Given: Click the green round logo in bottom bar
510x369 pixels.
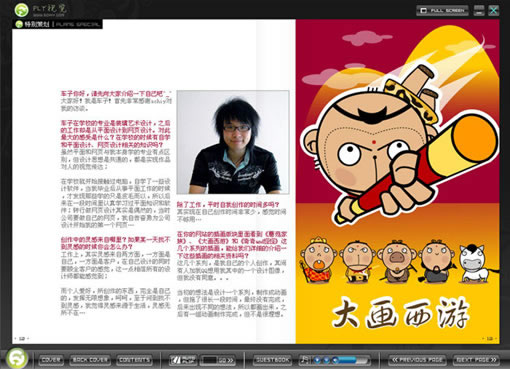Looking at the screenshot, I should tap(17, 359).
